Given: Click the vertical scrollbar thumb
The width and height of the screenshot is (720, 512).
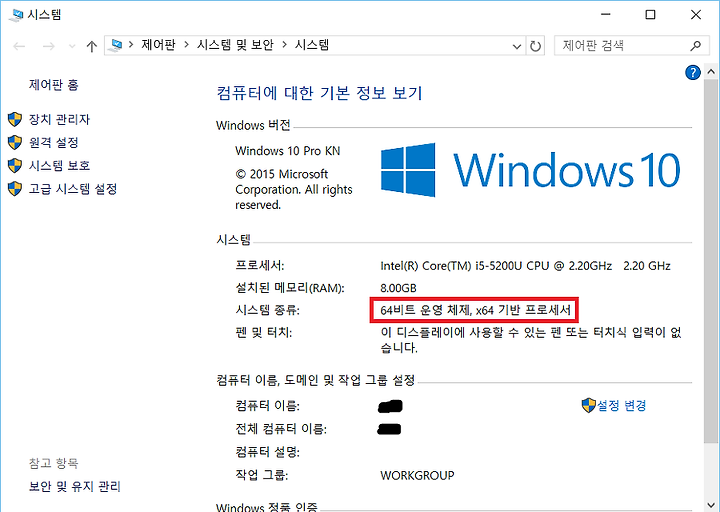Looking at the screenshot, I should coord(710,260).
